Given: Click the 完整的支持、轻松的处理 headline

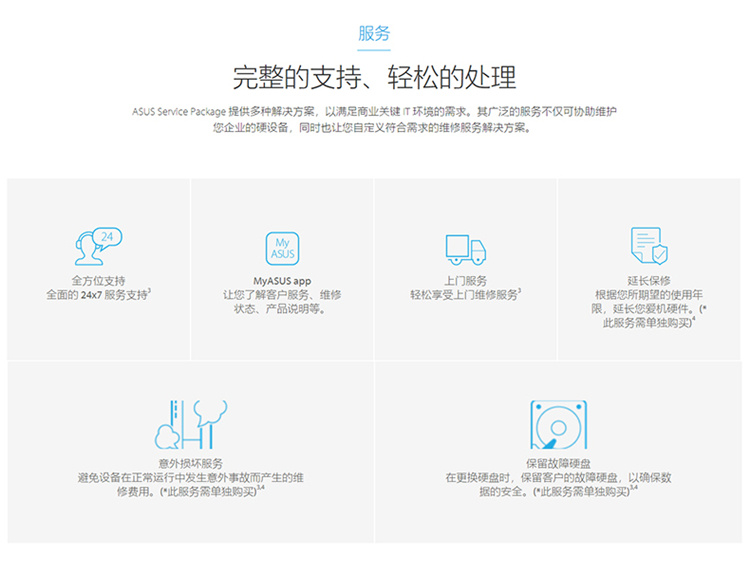Looking at the screenshot, I should coord(374,77).
